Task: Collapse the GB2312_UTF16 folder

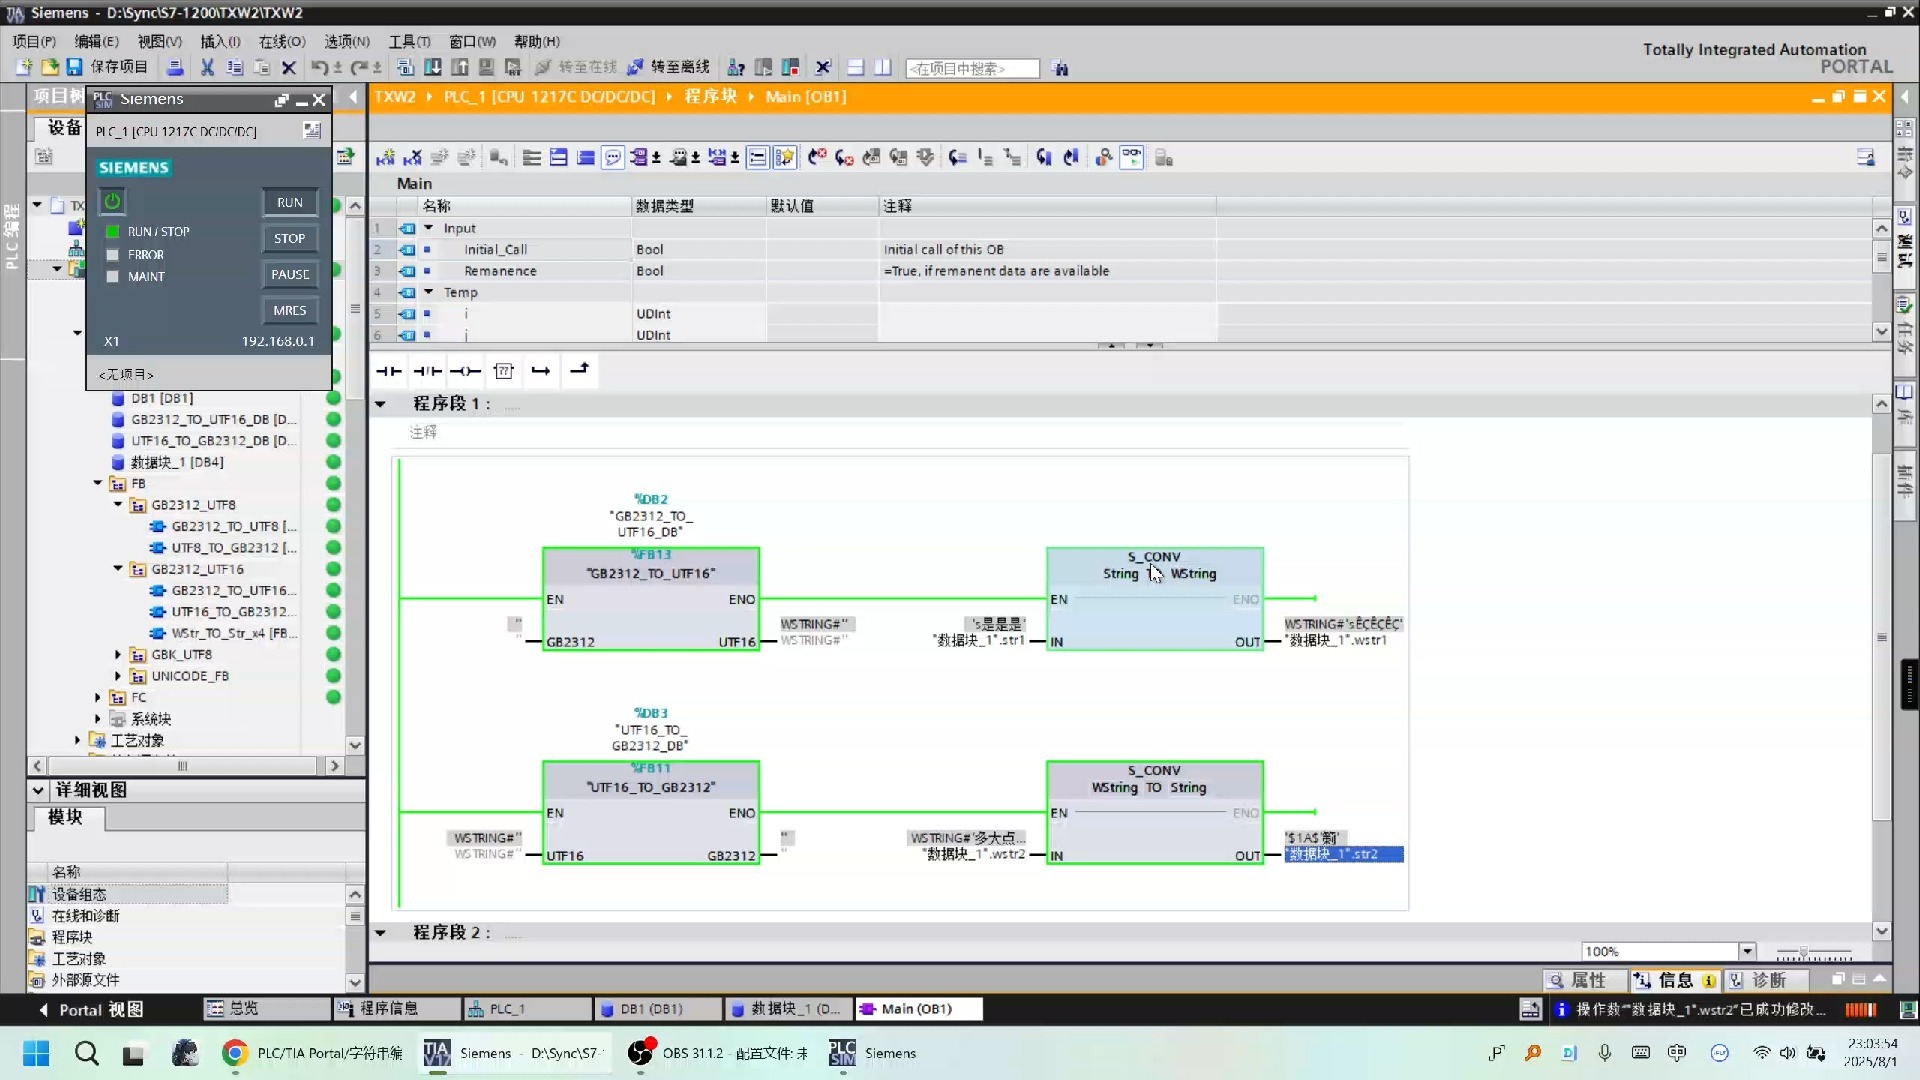Action: click(x=118, y=569)
